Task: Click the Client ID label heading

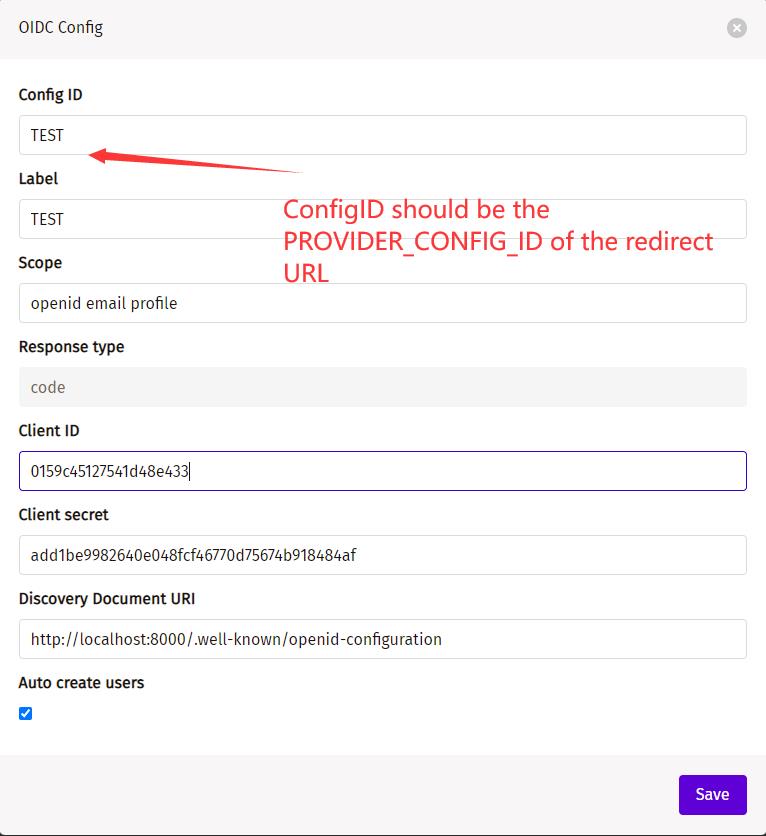Action: (48, 430)
